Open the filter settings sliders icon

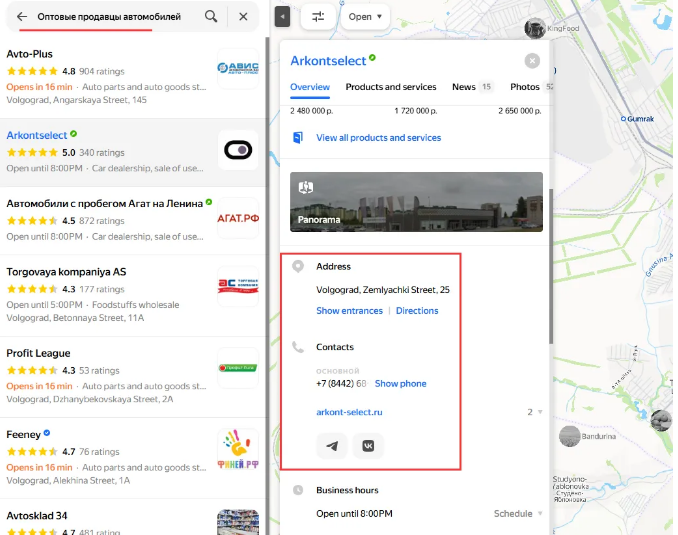coord(318,17)
